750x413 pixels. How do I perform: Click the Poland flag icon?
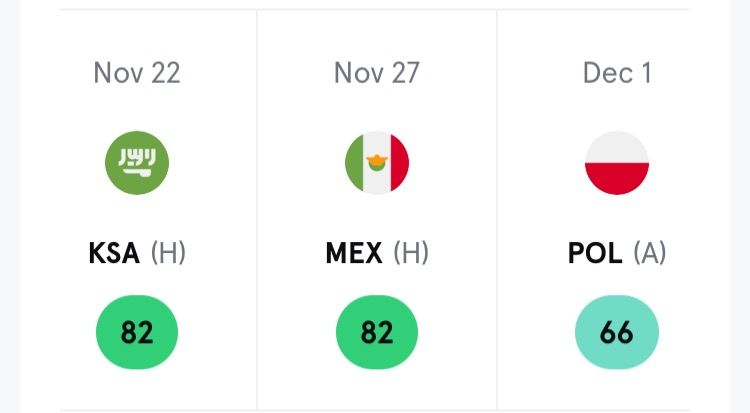point(617,162)
